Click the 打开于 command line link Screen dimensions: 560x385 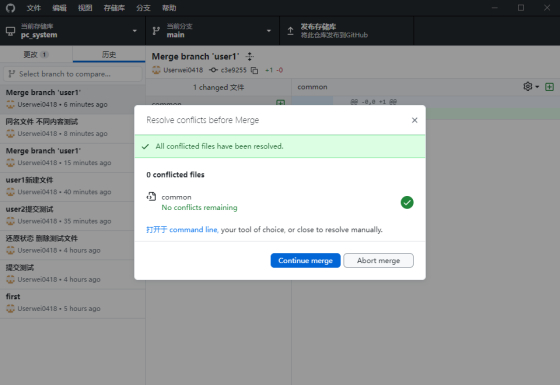[182, 230]
